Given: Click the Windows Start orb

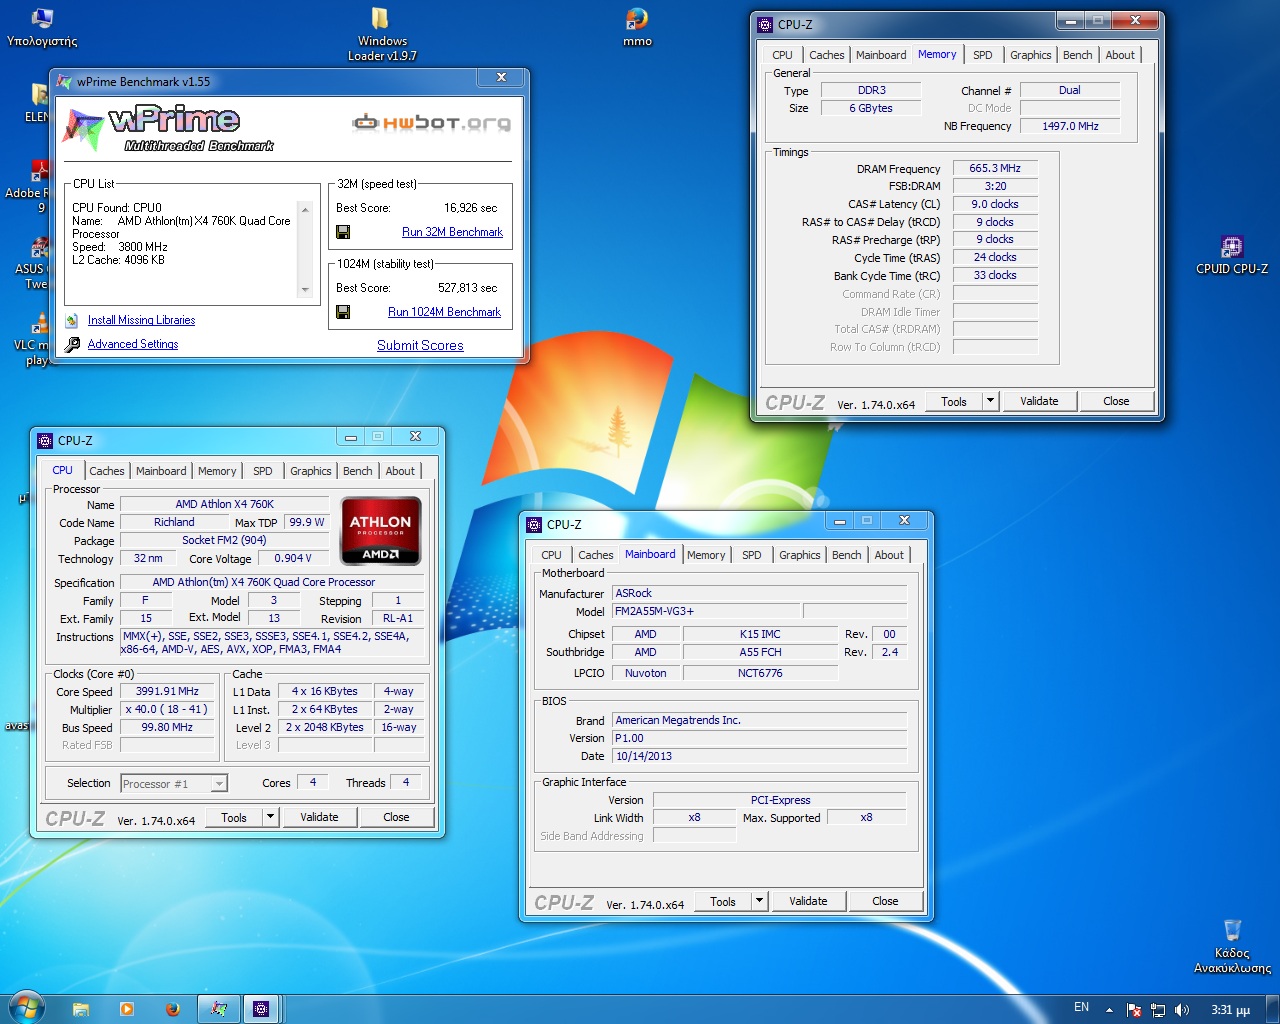Looking at the screenshot, I should [26, 1008].
